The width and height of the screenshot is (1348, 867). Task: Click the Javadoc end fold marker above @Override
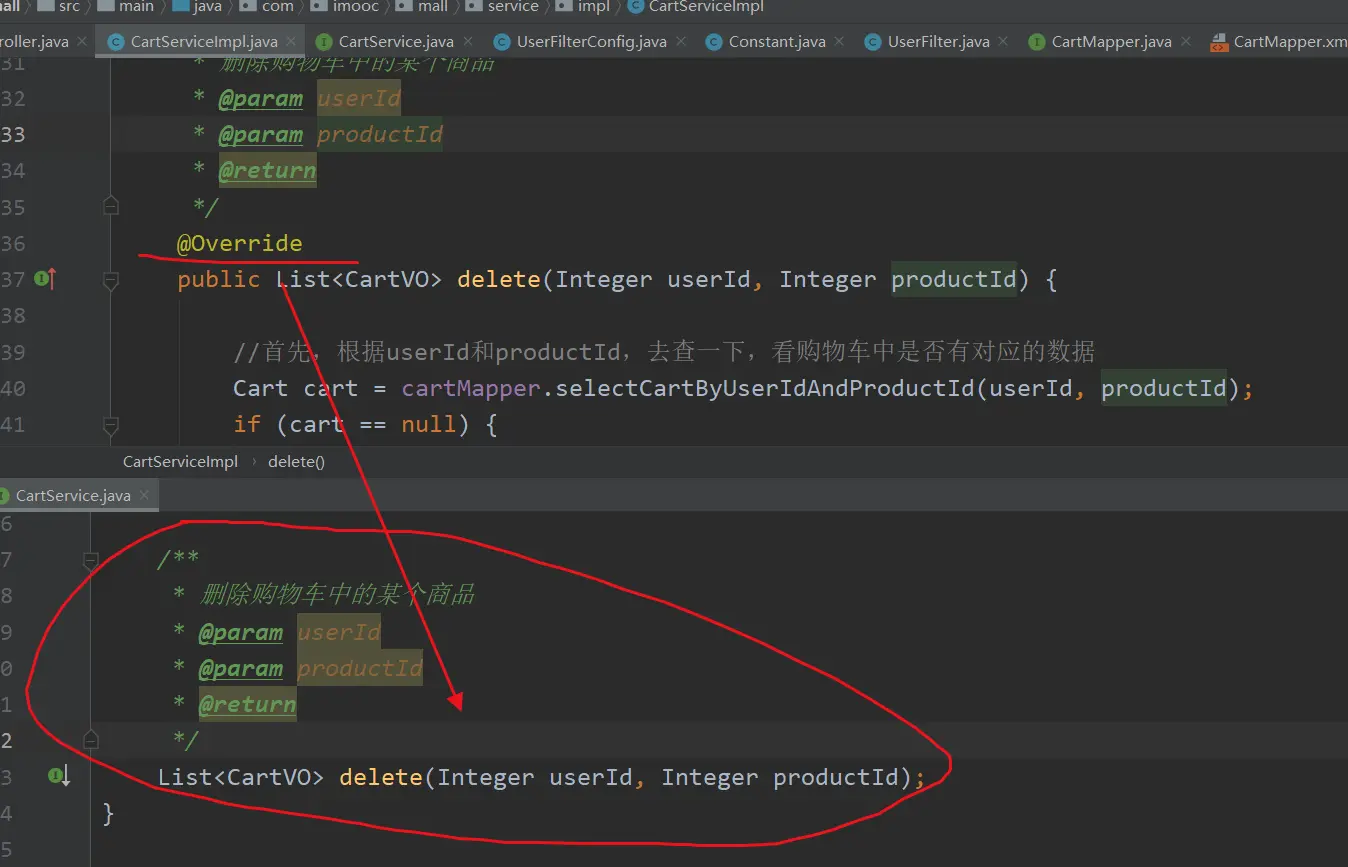point(111,206)
